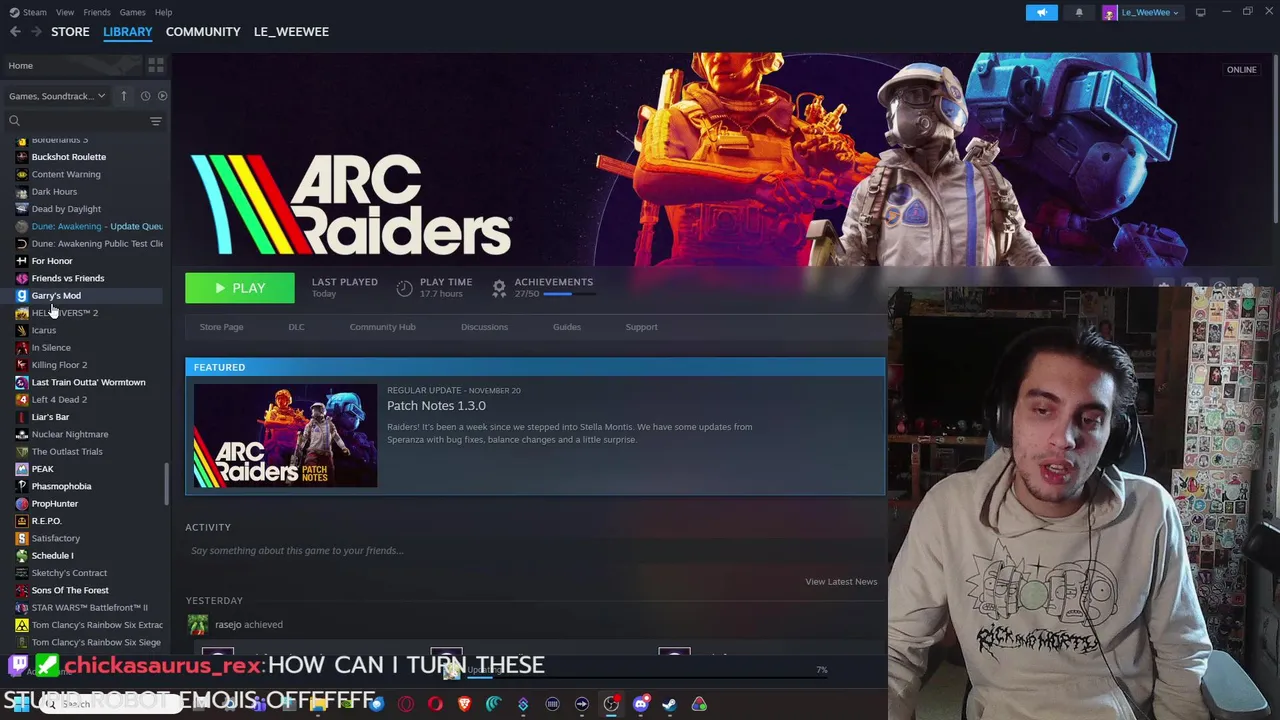
Task: Click rasejo's avatar in activity feed
Action: coord(198,625)
